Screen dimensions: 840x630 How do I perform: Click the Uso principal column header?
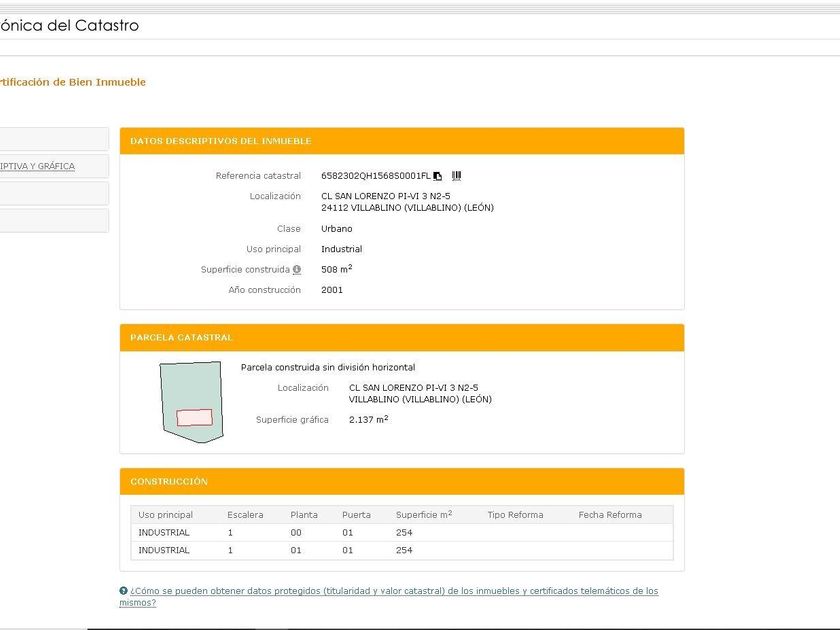[166, 515]
